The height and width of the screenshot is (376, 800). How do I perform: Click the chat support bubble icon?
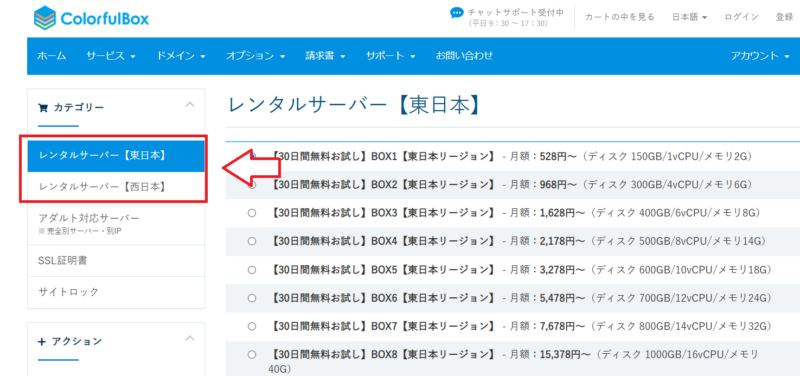tap(457, 13)
